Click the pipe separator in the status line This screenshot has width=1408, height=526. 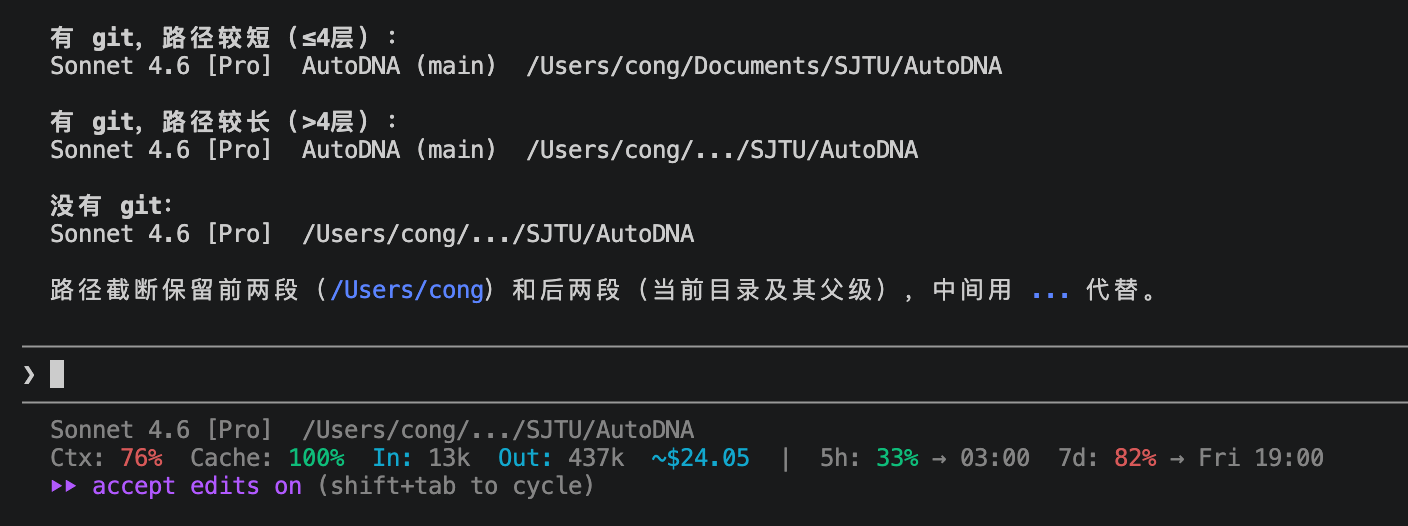785,459
